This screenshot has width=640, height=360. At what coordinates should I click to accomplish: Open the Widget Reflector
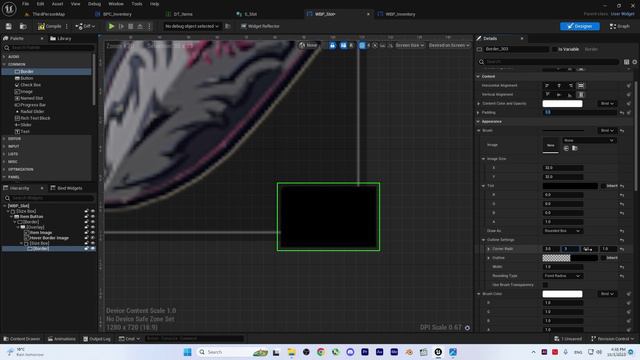[260, 26]
